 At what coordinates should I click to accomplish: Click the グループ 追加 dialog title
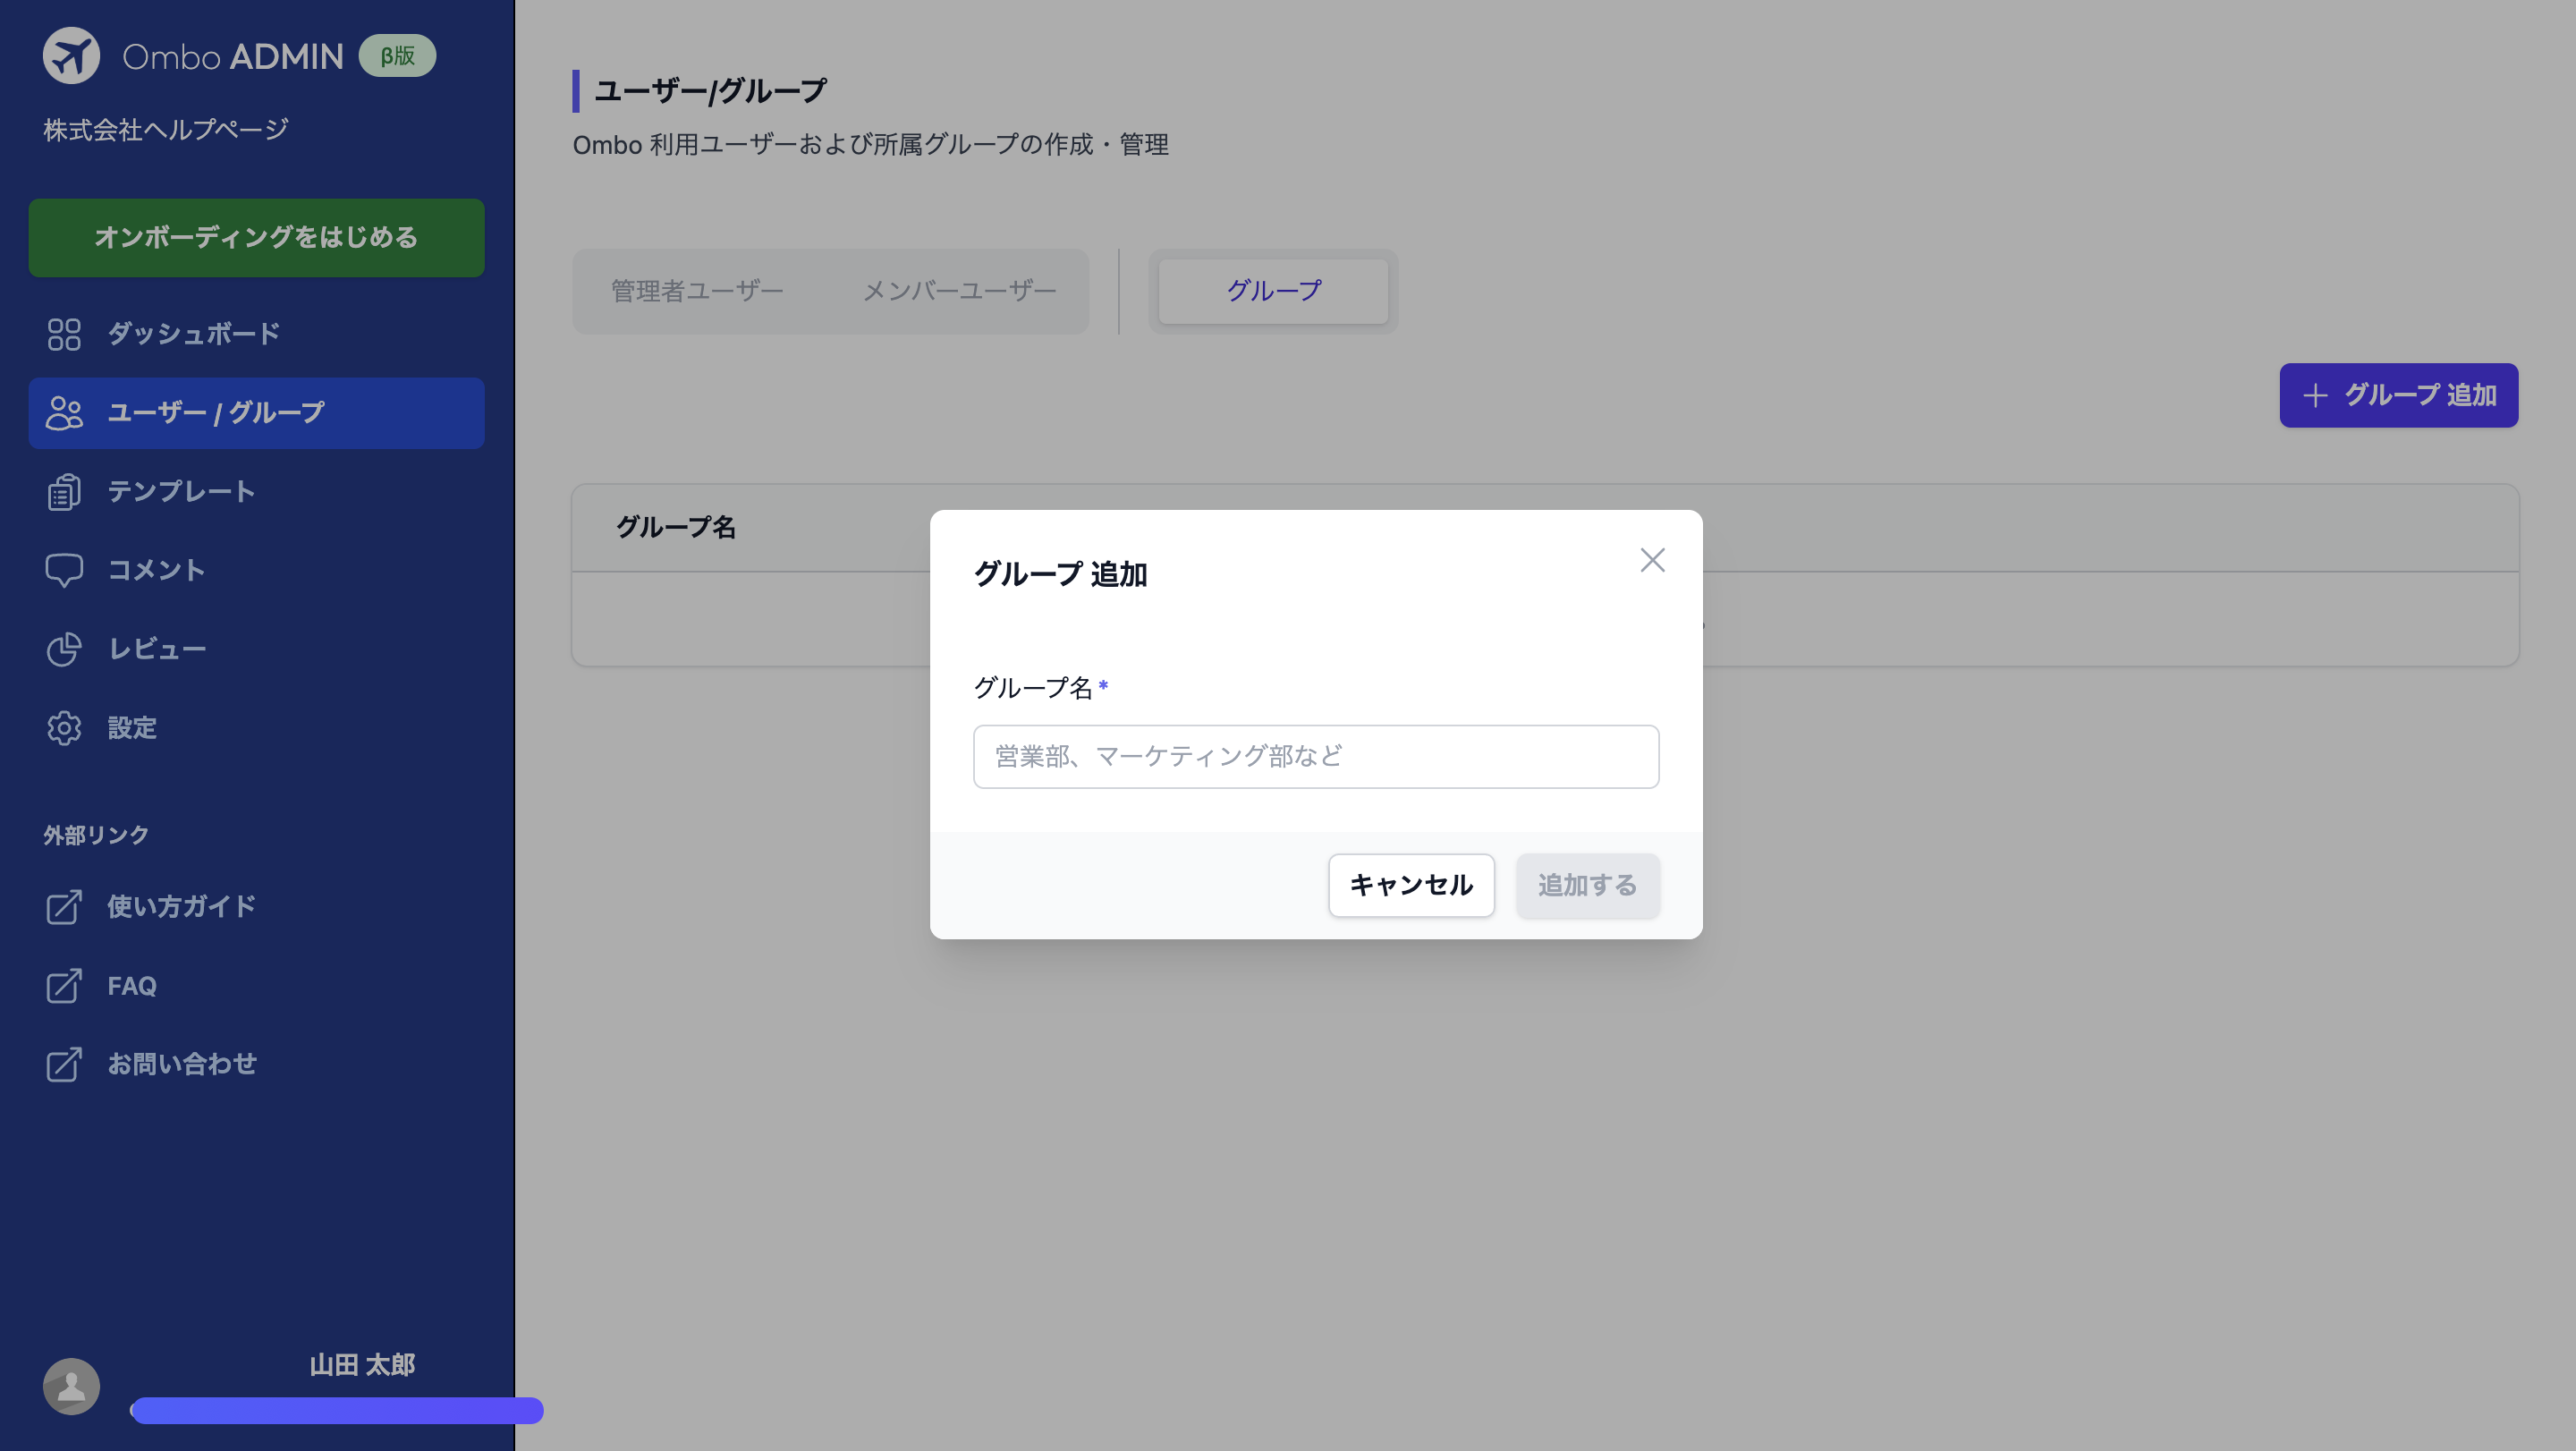click(x=1060, y=574)
